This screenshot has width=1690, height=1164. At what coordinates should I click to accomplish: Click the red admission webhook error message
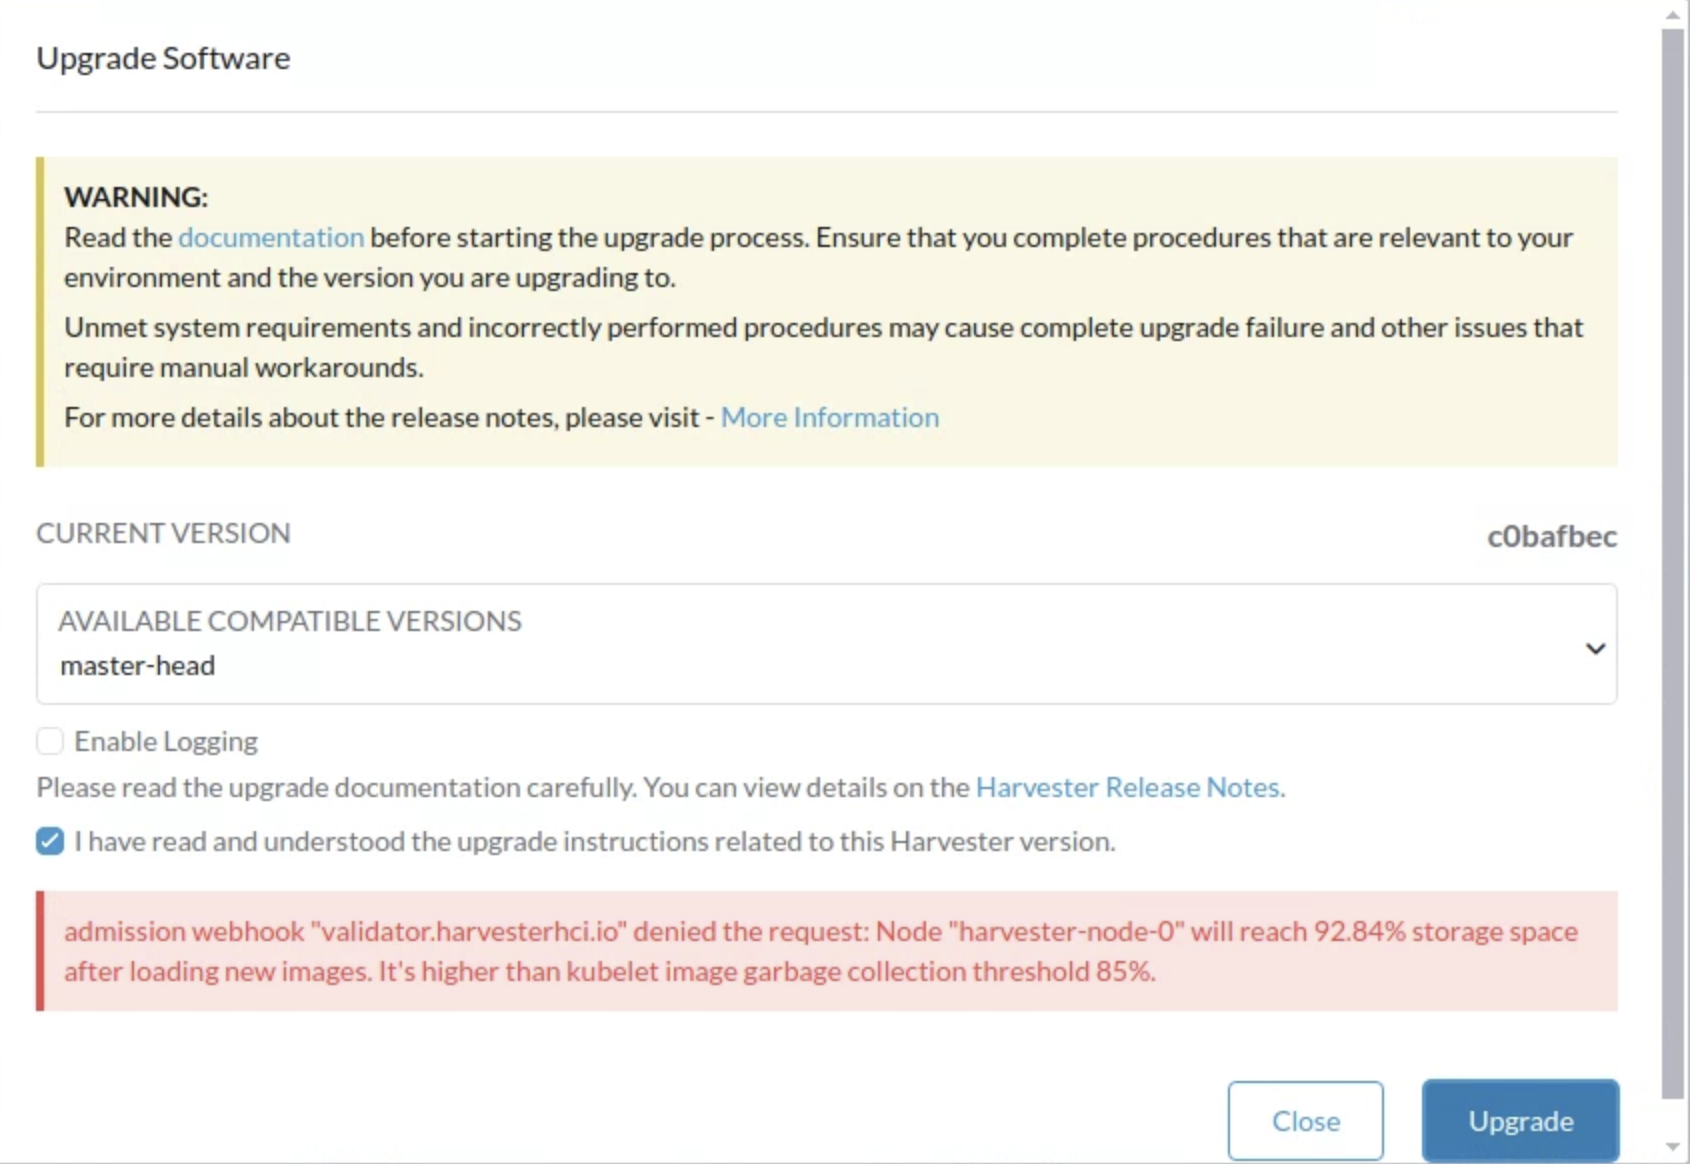pos(820,951)
